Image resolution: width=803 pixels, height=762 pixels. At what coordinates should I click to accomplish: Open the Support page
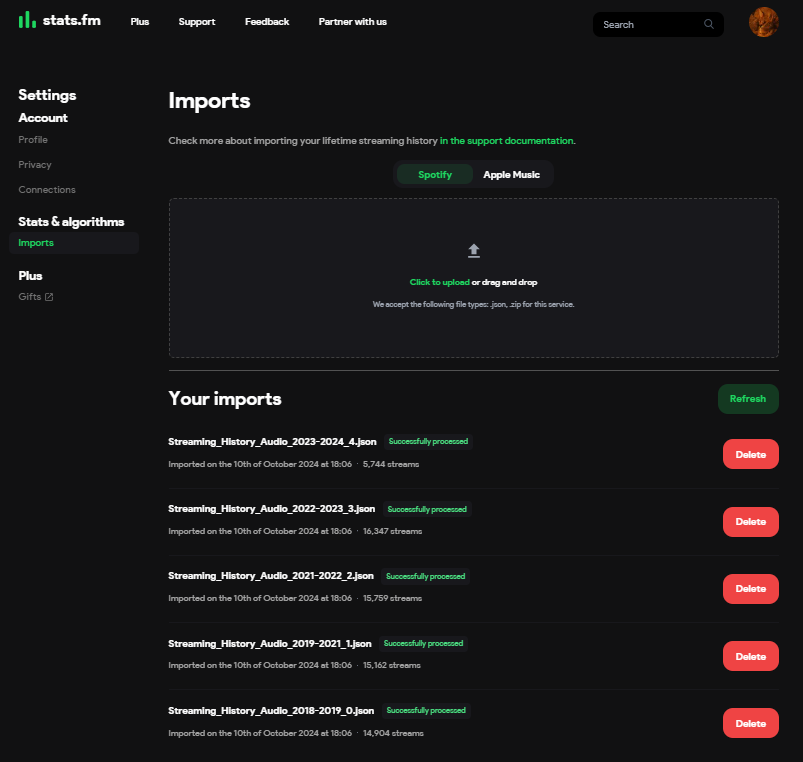pyautogui.click(x=196, y=21)
